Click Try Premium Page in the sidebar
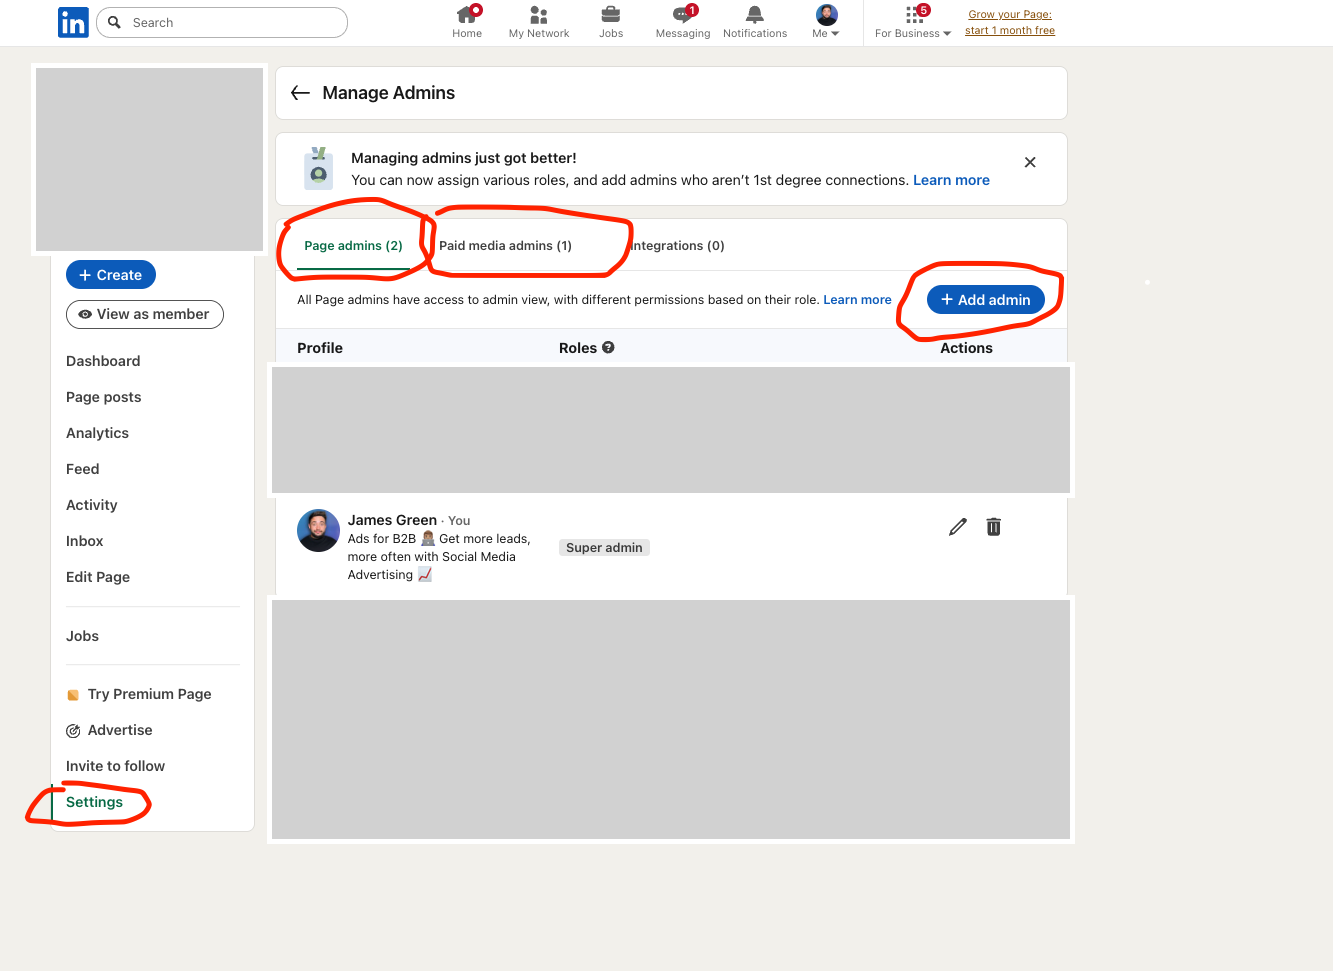Image resolution: width=1333 pixels, height=971 pixels. pyautogui.click(x=139, y=694)
